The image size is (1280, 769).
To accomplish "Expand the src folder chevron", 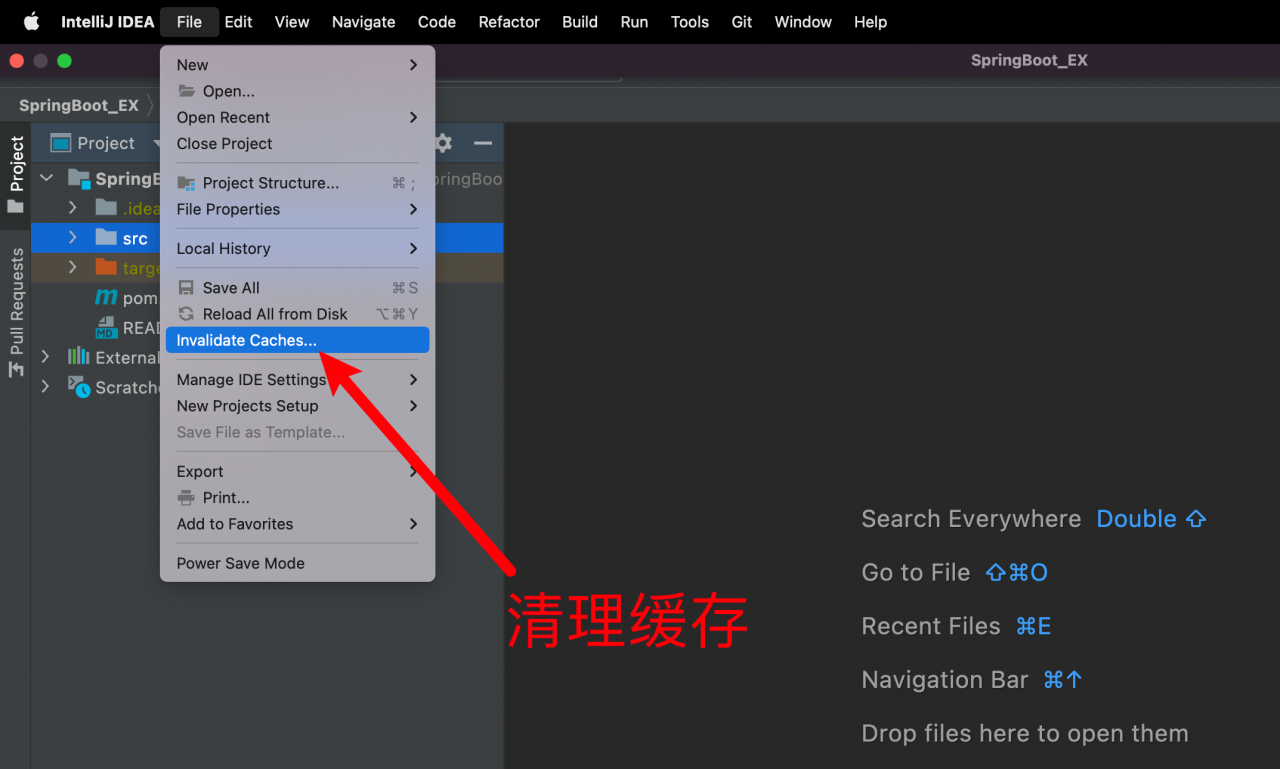I will coord(72,238).
